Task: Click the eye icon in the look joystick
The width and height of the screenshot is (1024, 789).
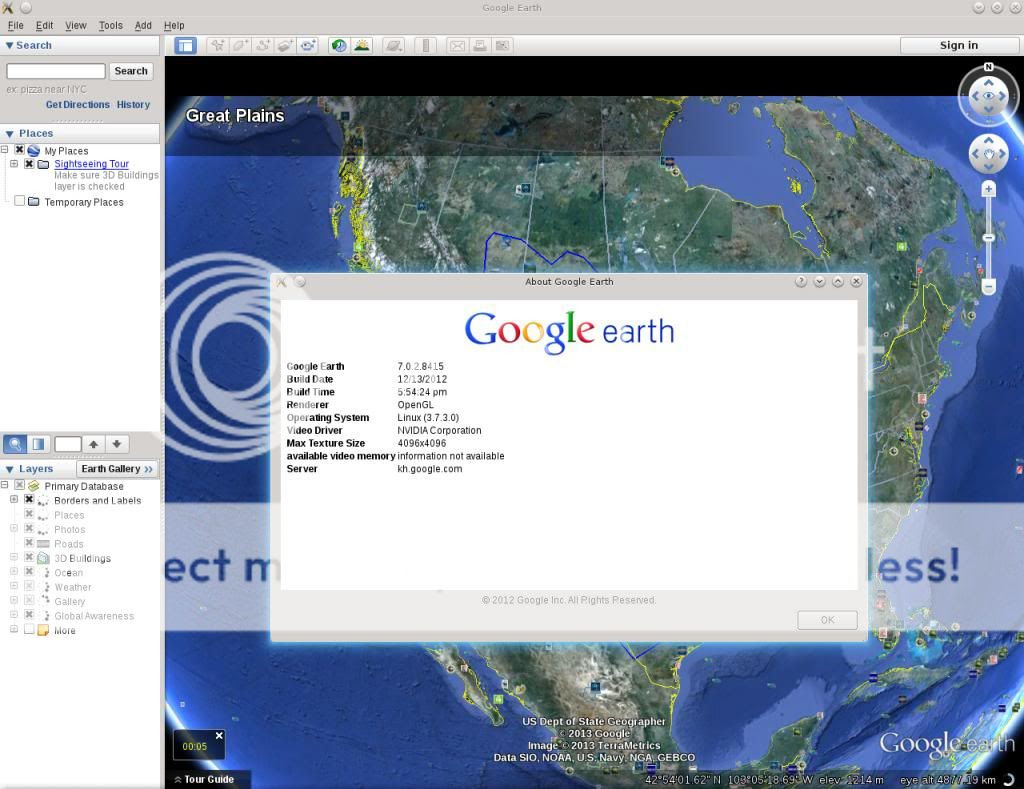Action: tap(989, 96)
